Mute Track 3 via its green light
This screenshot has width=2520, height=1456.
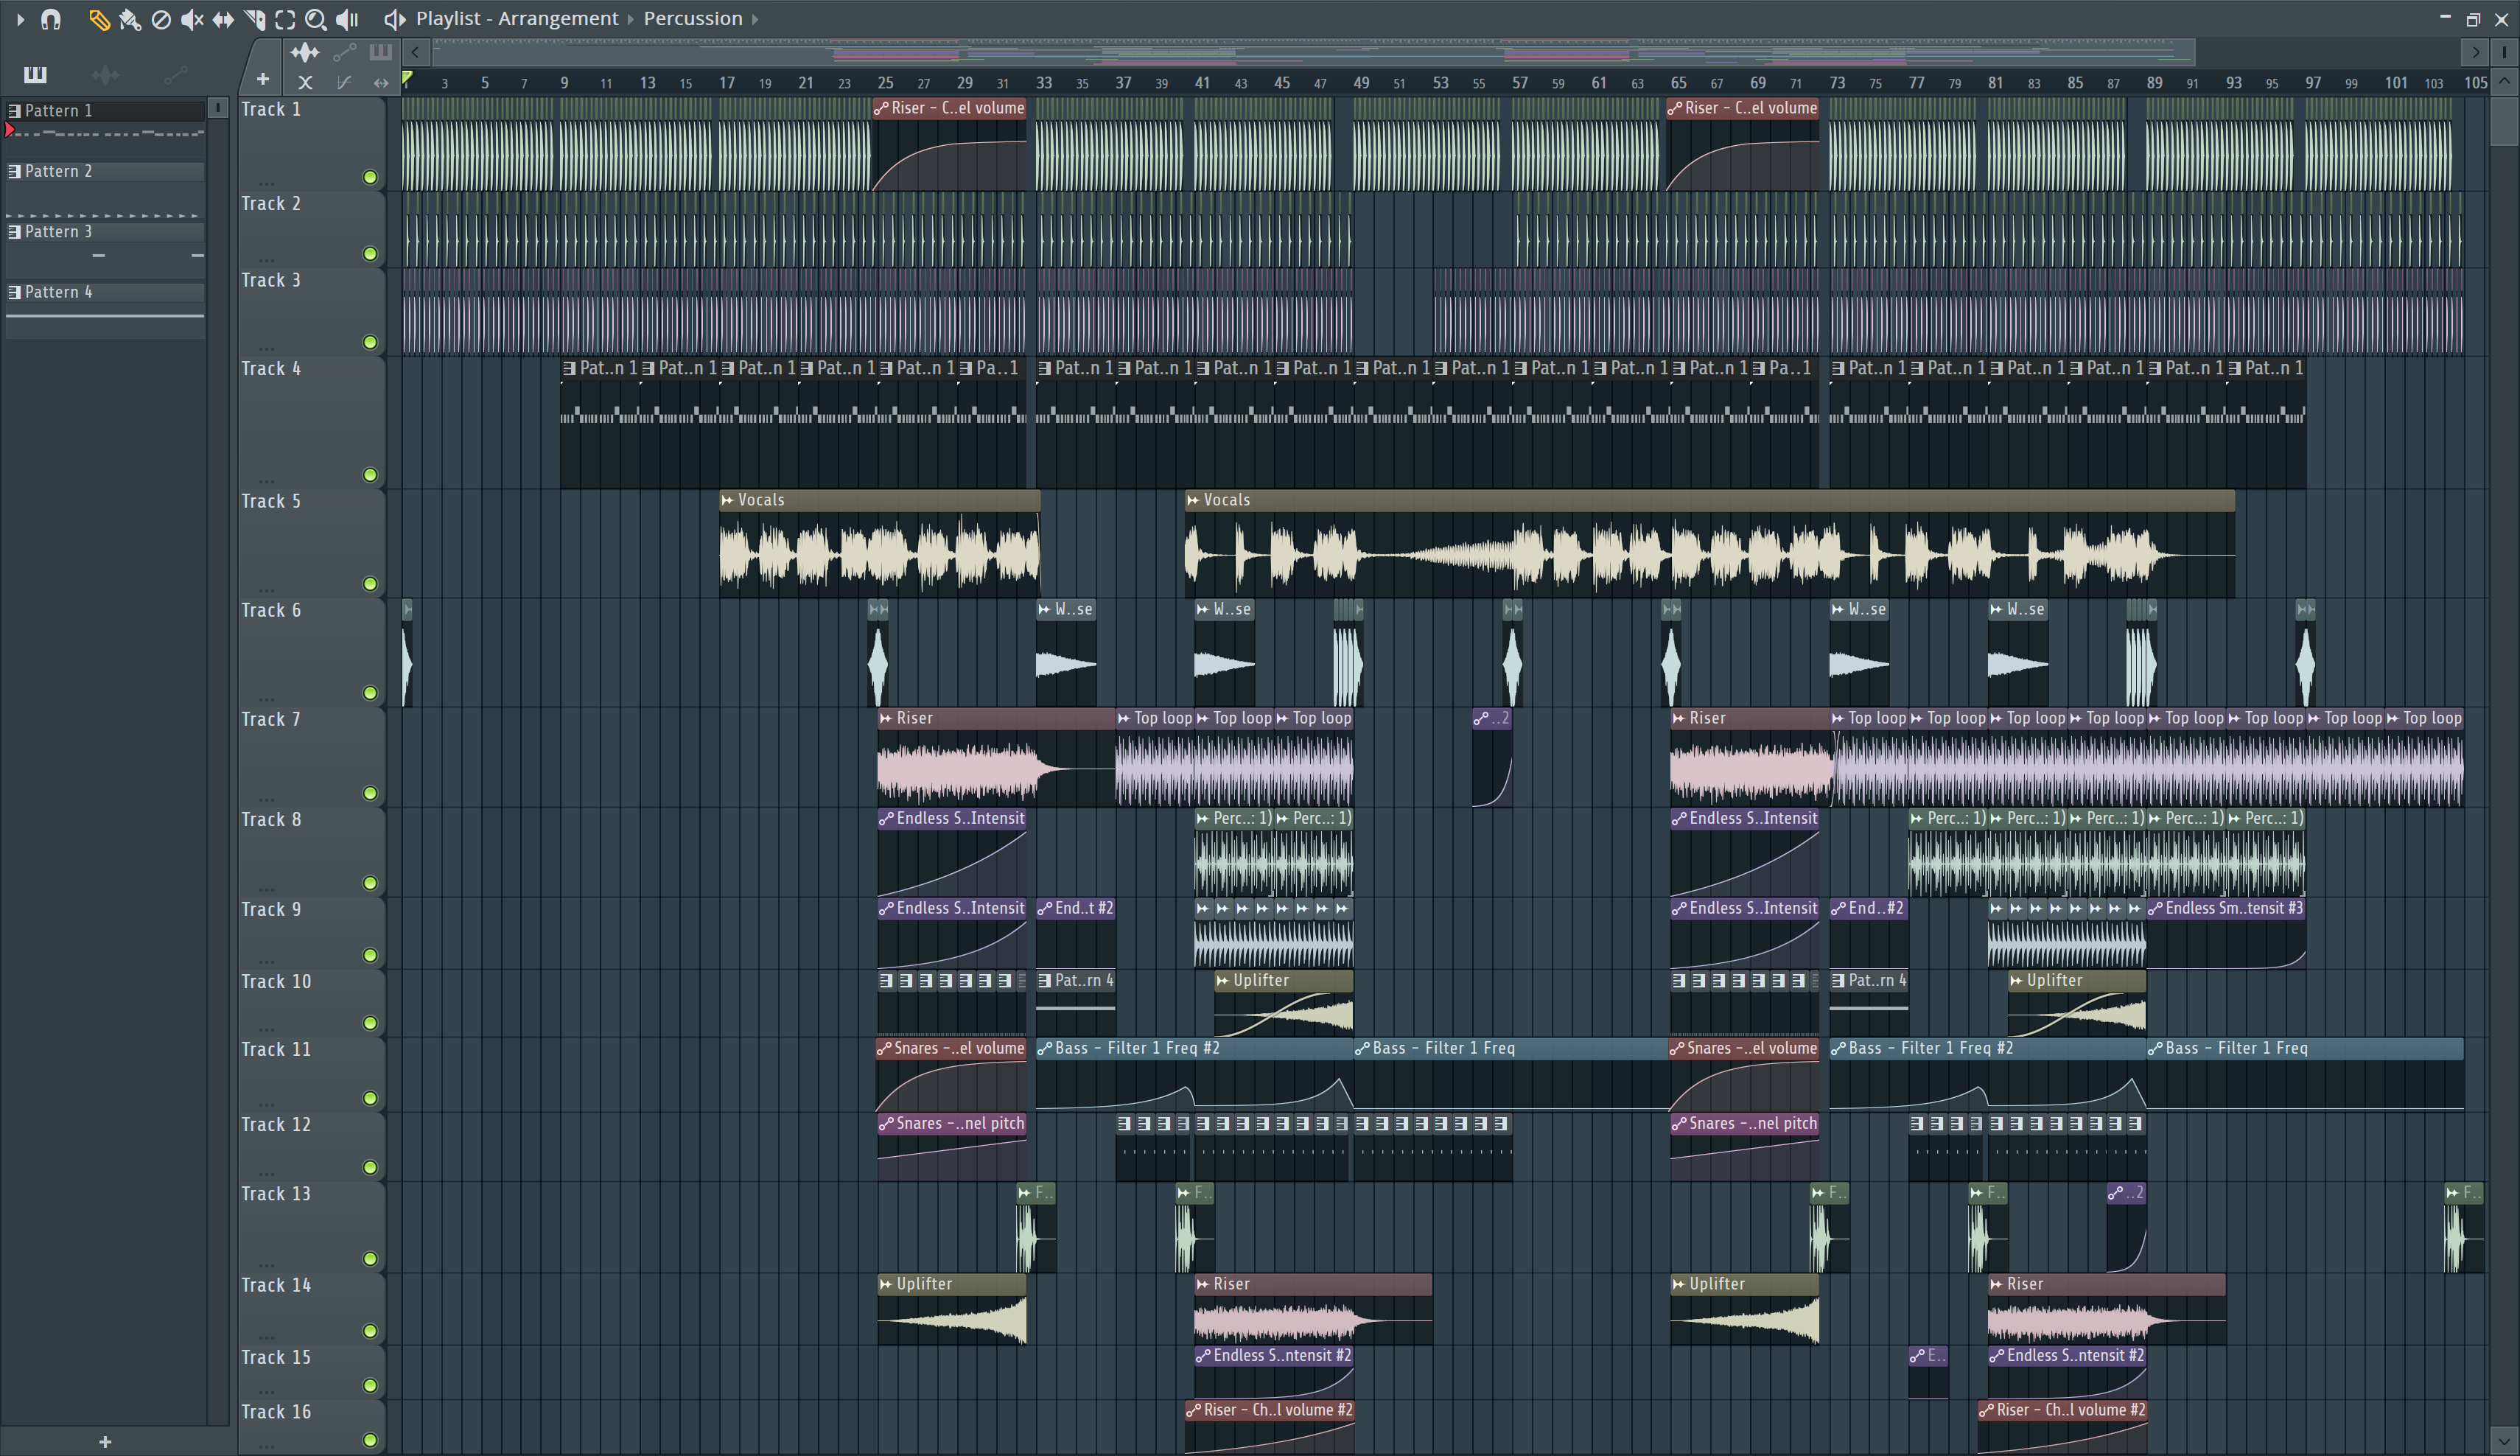[370, 342]
